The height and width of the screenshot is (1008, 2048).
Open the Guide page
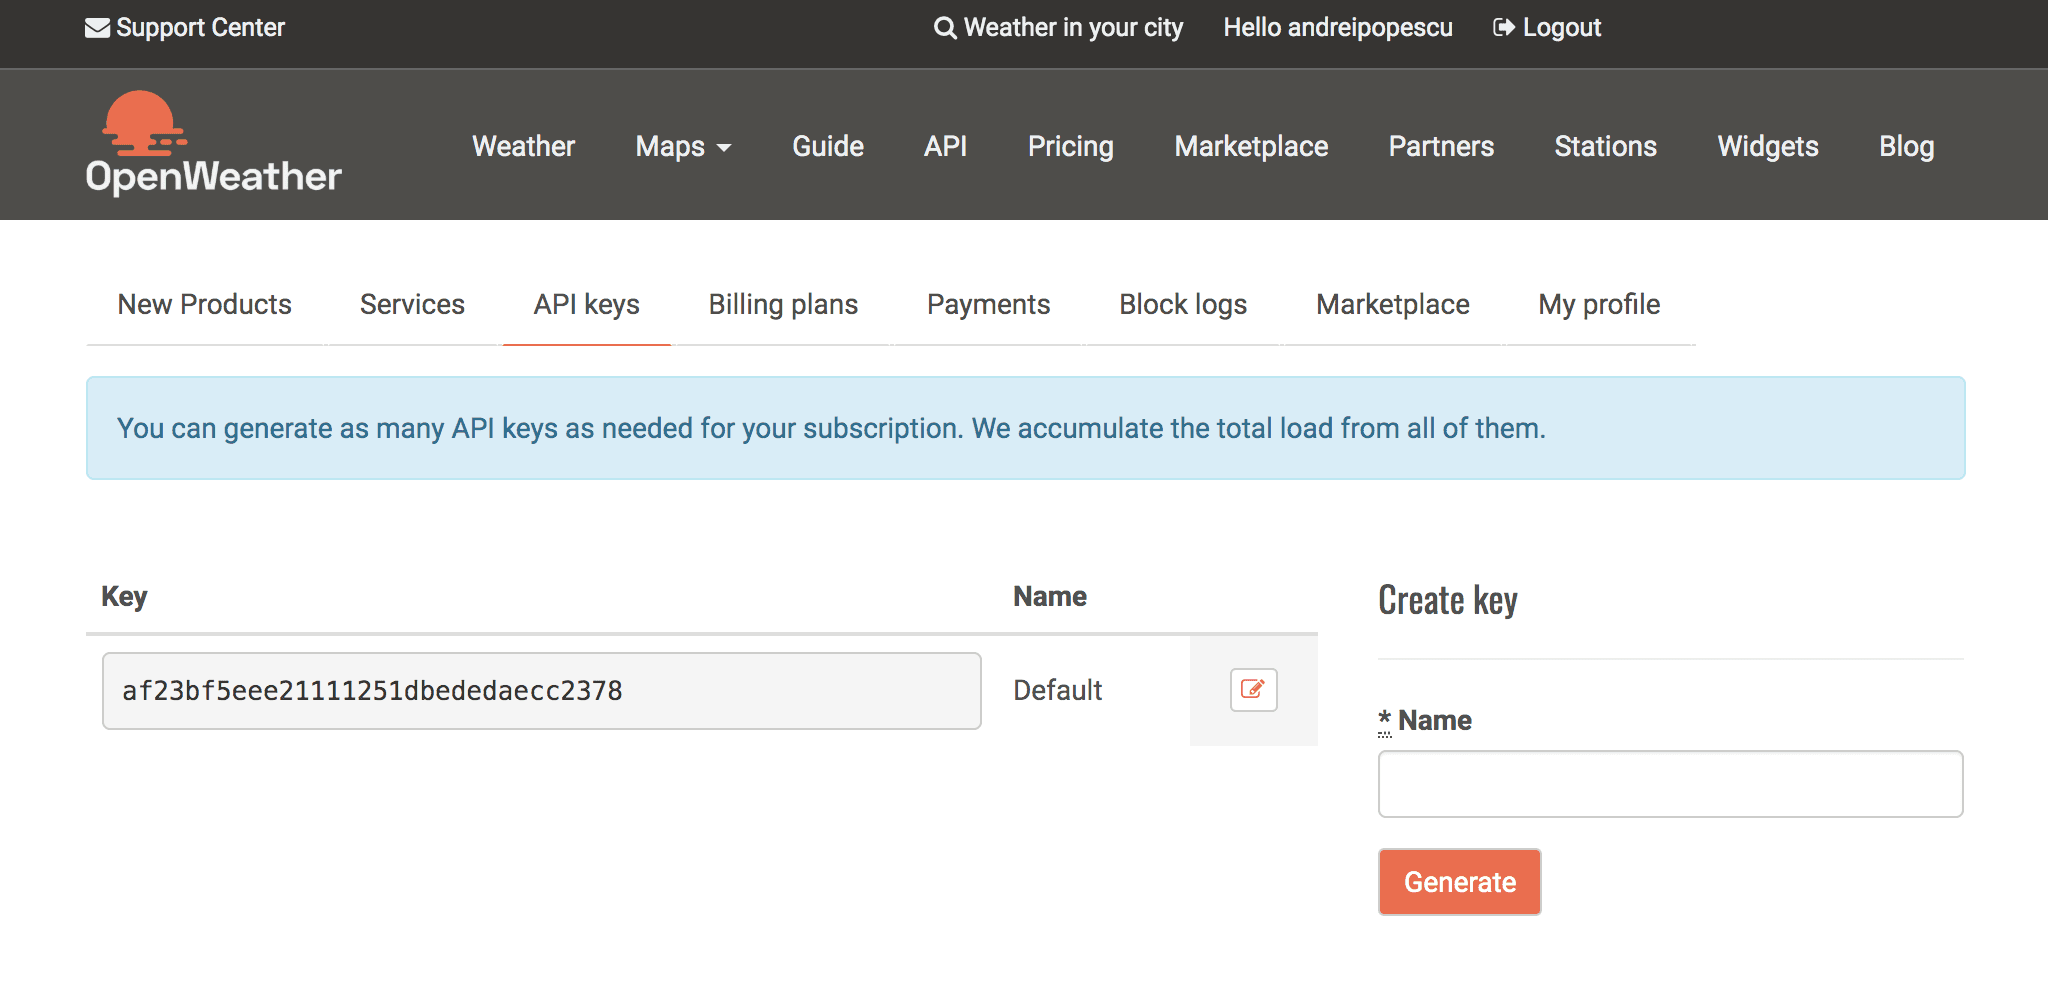(828, 146)
